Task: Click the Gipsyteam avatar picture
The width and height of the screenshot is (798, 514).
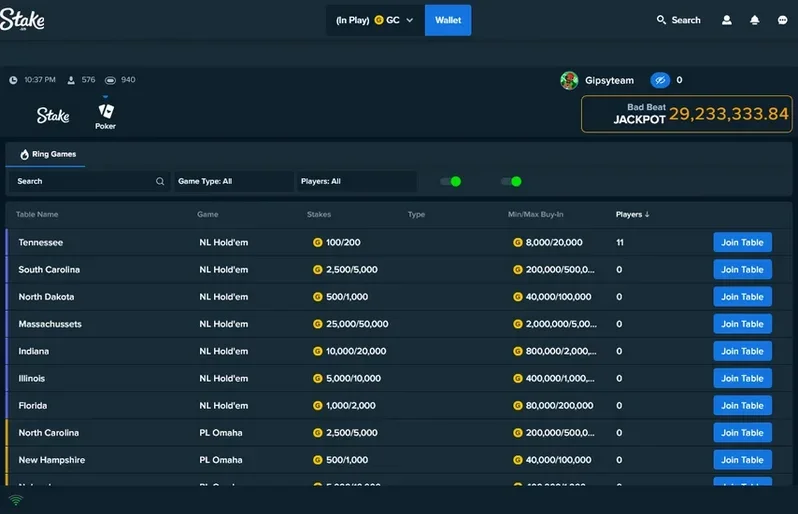Action: [569, 80]
